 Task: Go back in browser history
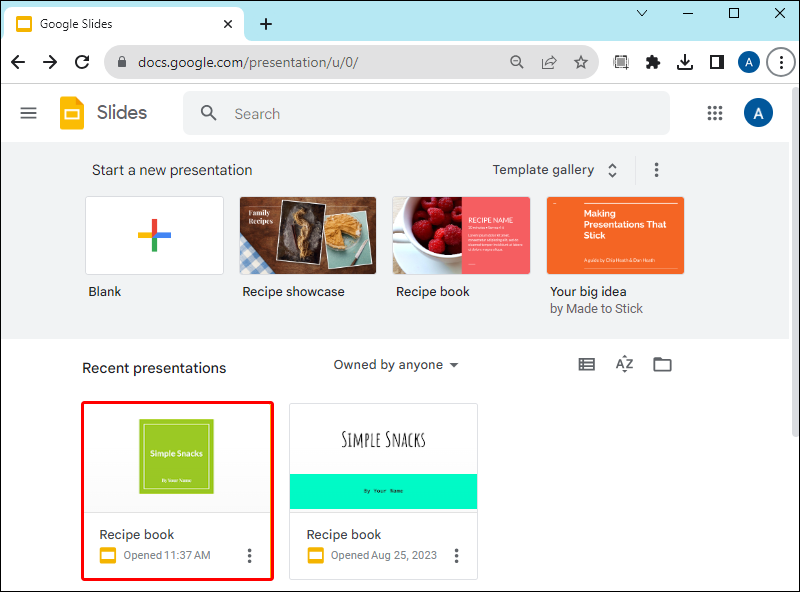coord(18,62)
